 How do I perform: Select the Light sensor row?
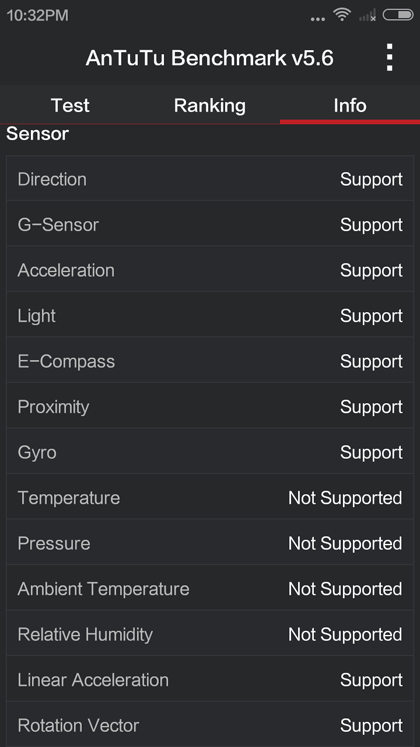pos(210,315)
